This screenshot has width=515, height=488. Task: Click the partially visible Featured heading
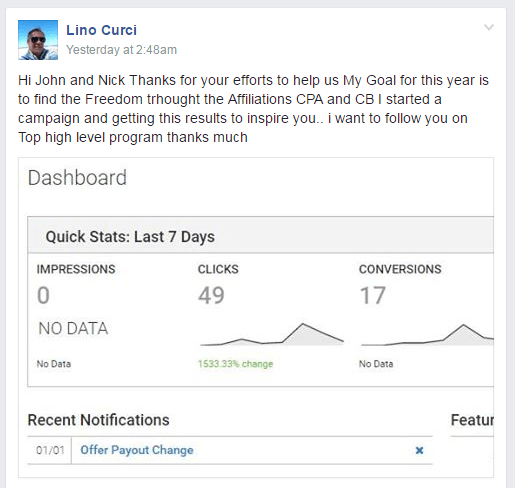tap(472, 420)
